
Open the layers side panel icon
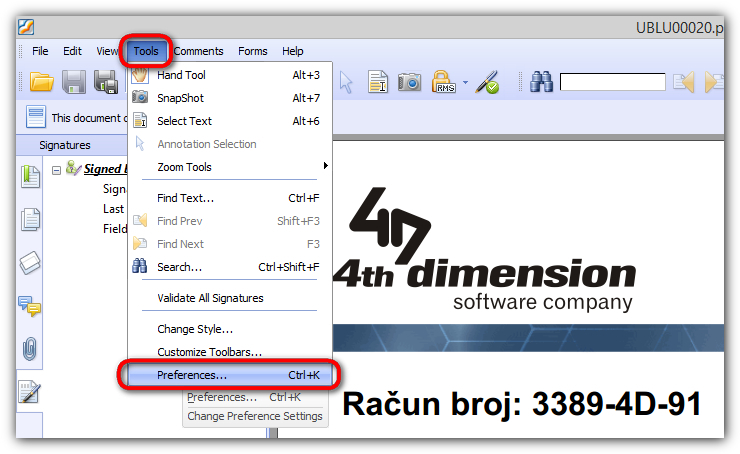(30, 263)
